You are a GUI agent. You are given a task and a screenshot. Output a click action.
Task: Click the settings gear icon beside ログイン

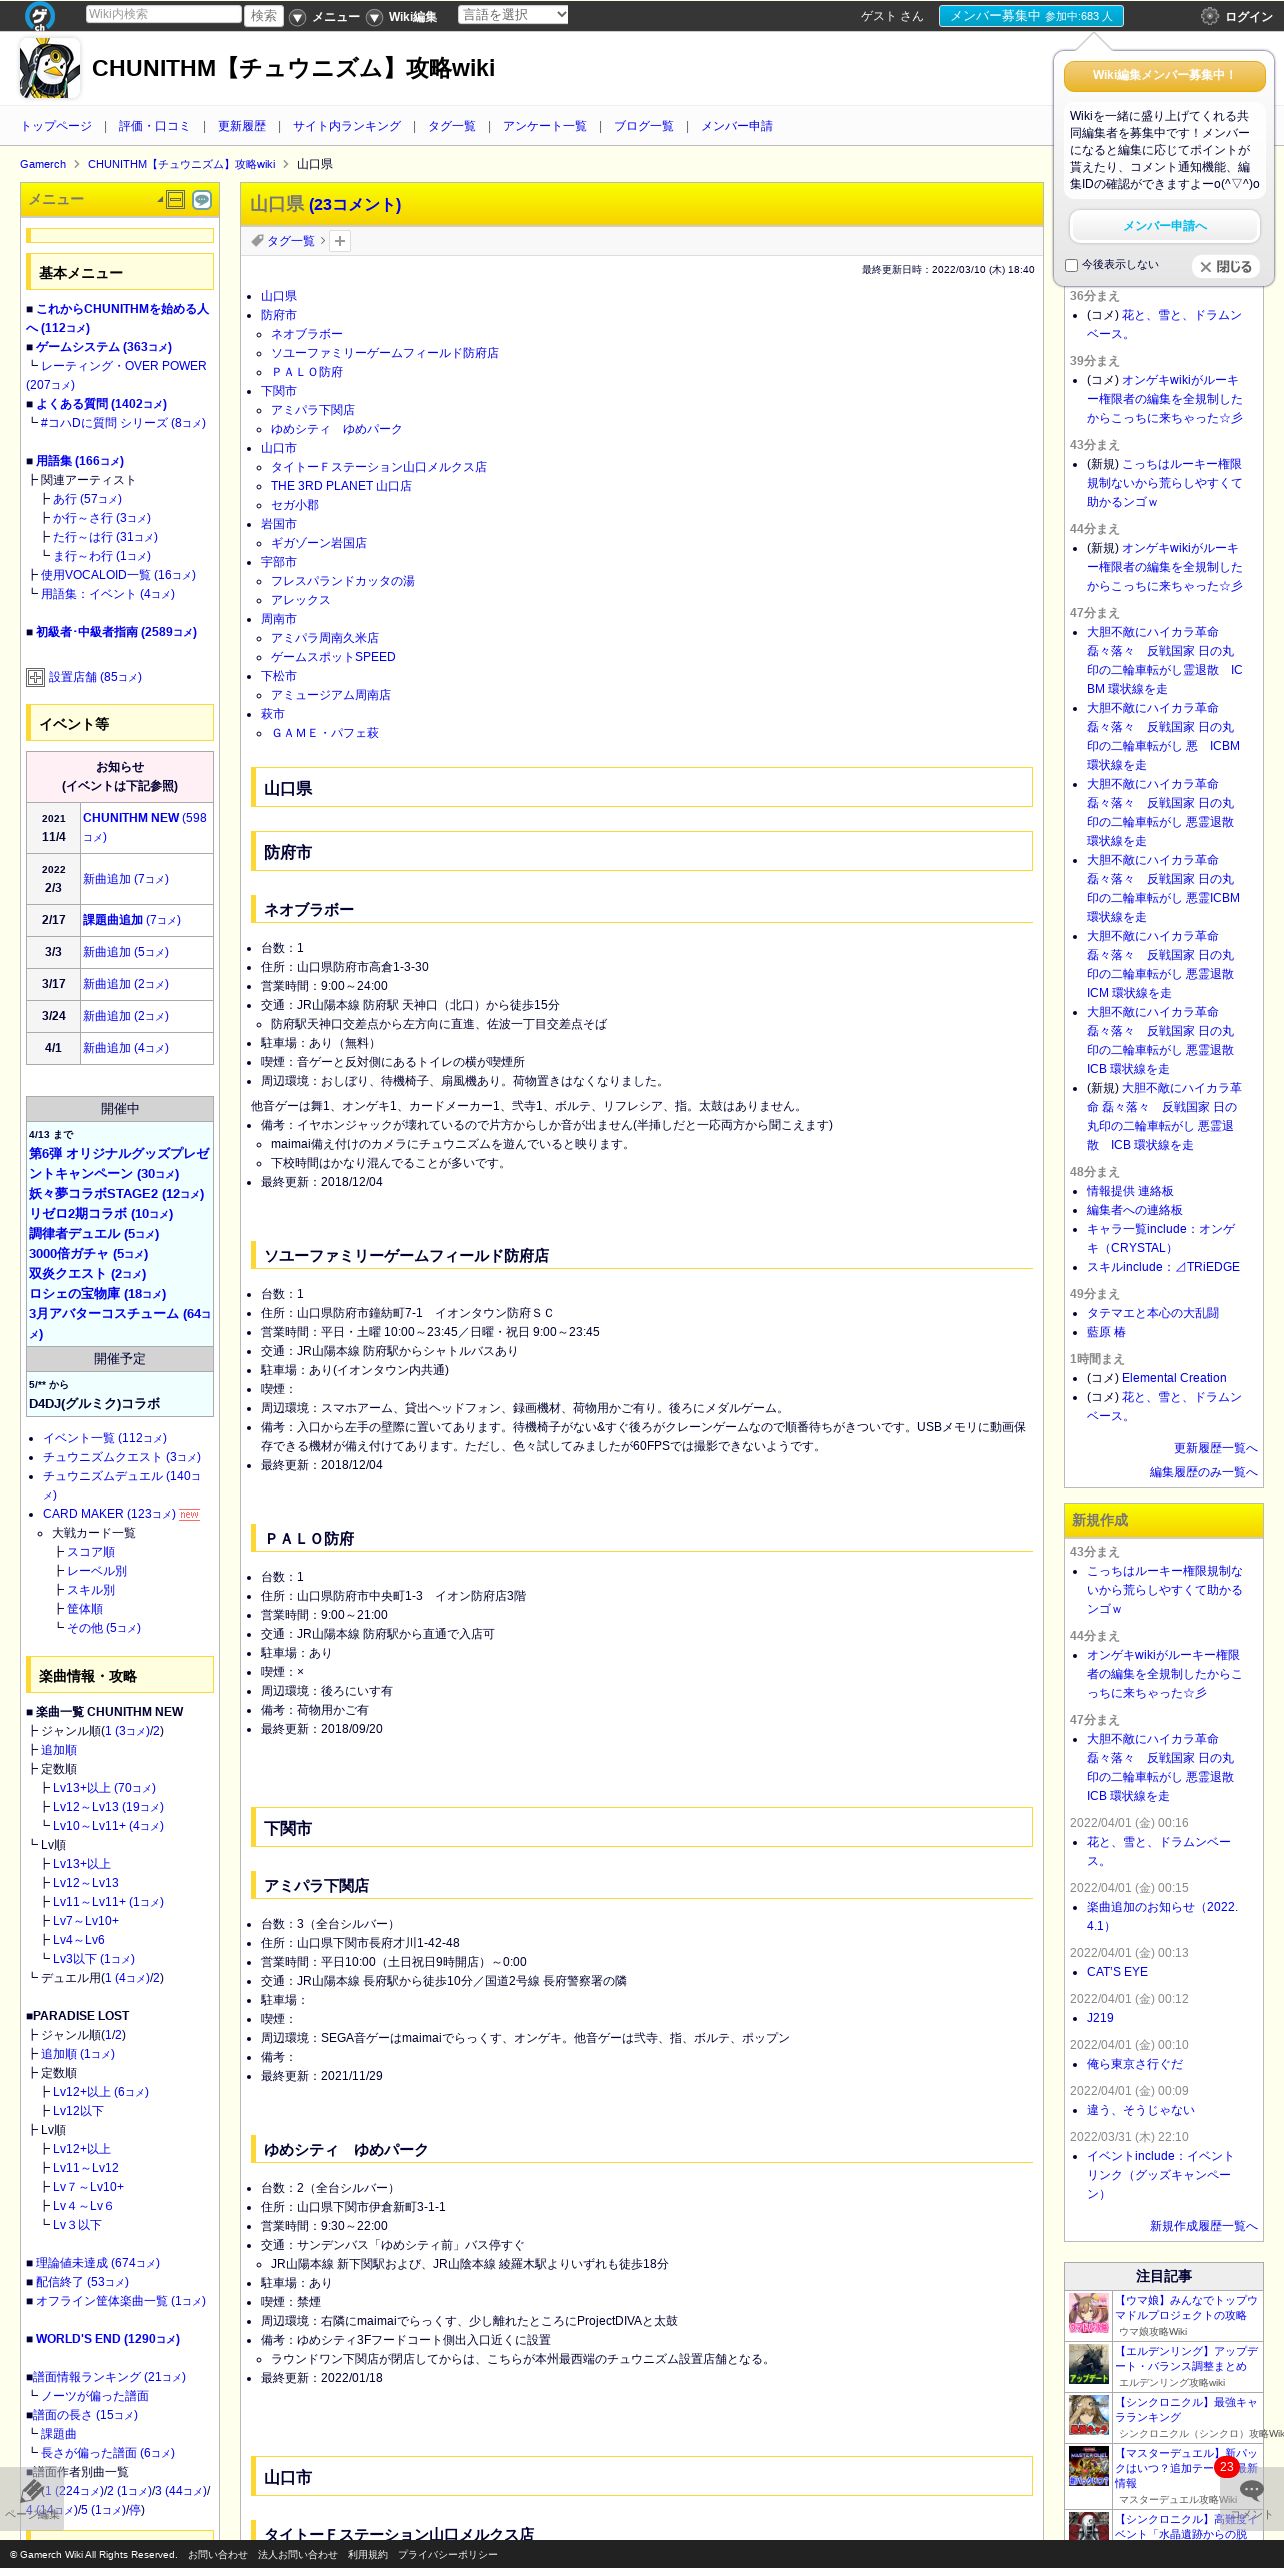pos(1210,16)
